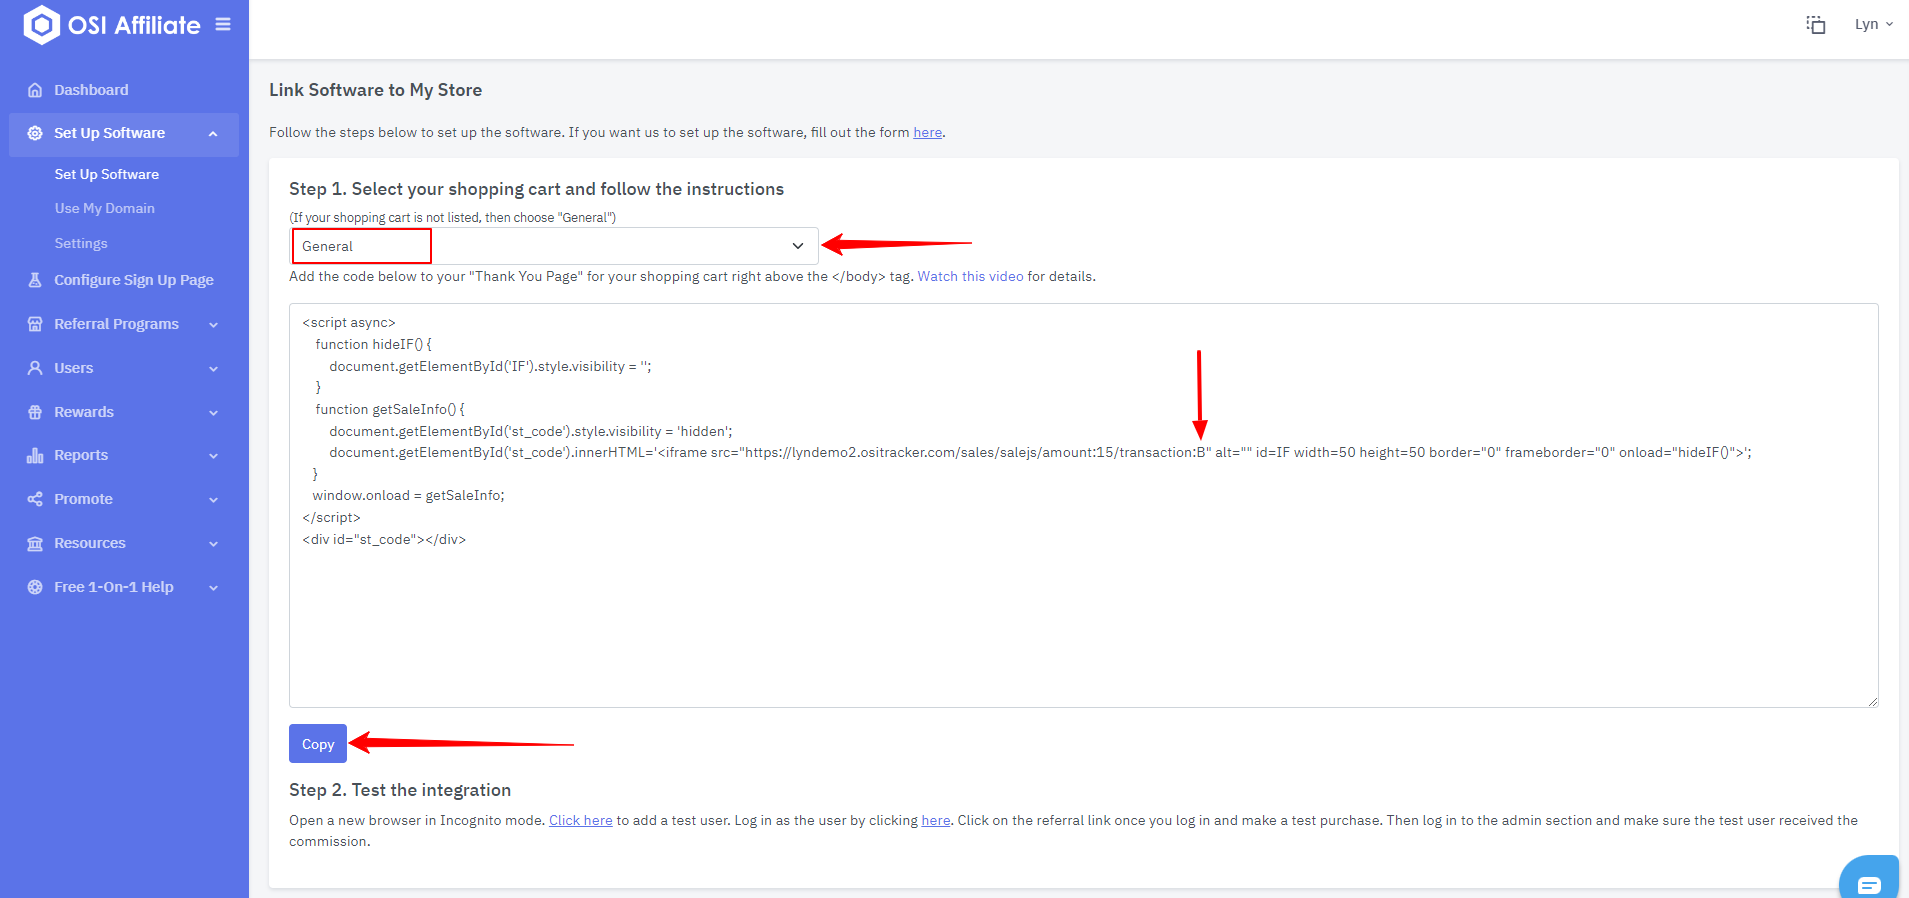This screenshot has height=898, width=1909.
Task: Click the Set Up Software gear icon
Action: (35, 133)
